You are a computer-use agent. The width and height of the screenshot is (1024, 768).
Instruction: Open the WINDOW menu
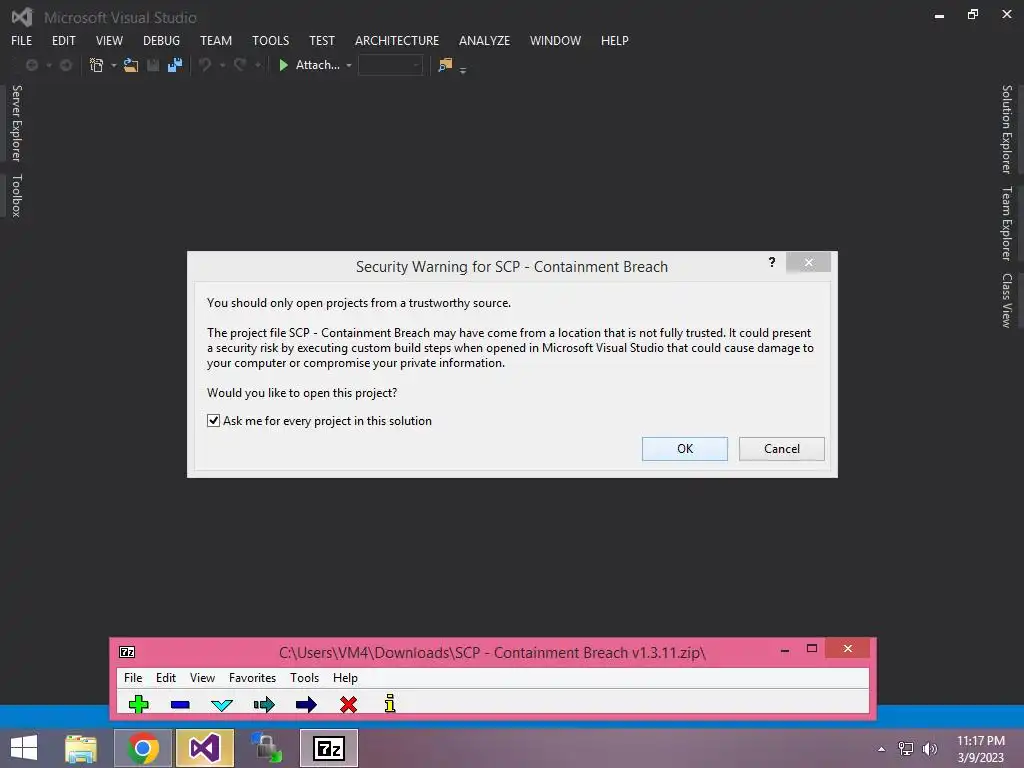(x=555, y=40)
